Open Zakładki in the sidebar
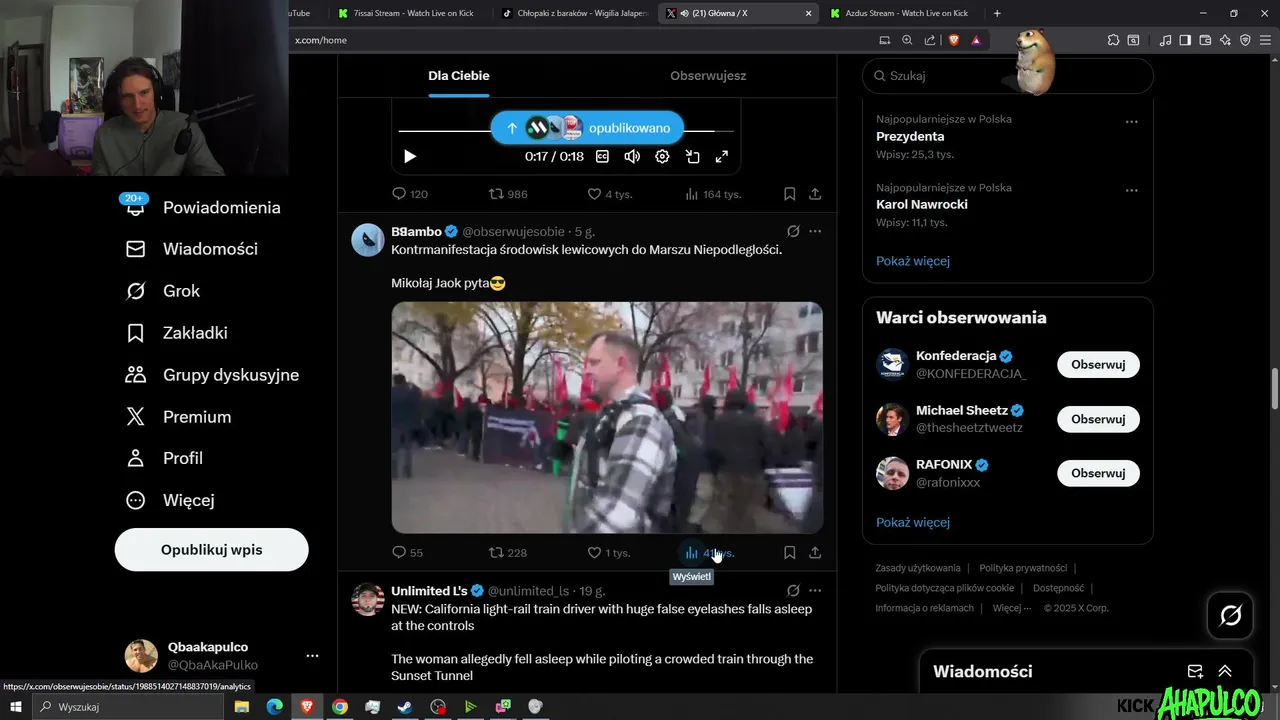 177,333
